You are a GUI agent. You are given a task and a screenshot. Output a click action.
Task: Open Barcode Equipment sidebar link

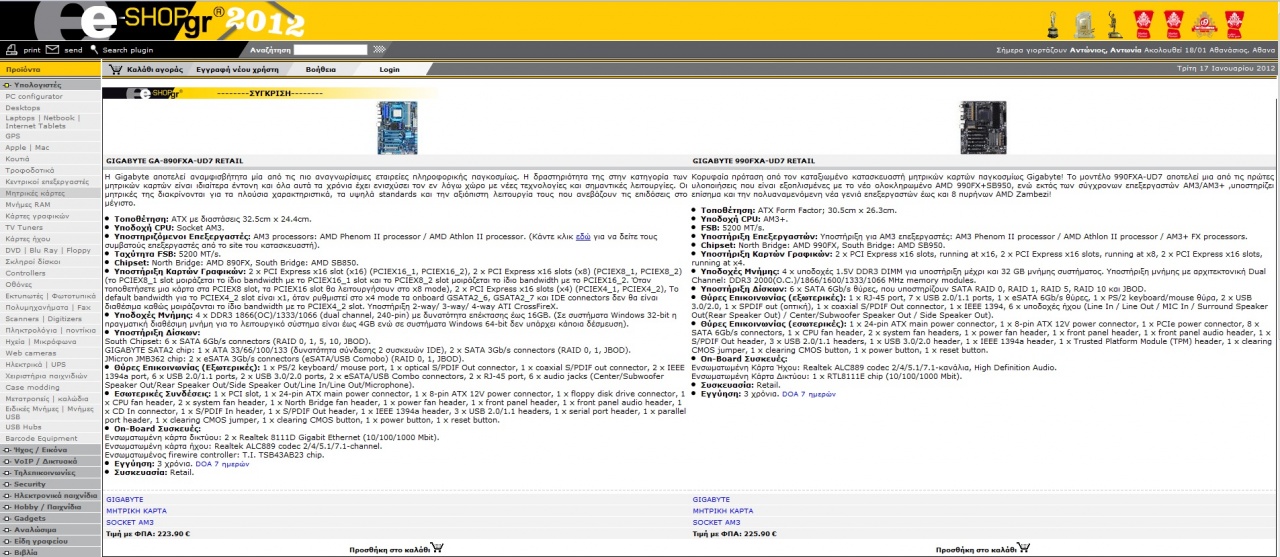click(x=41, y=438)
